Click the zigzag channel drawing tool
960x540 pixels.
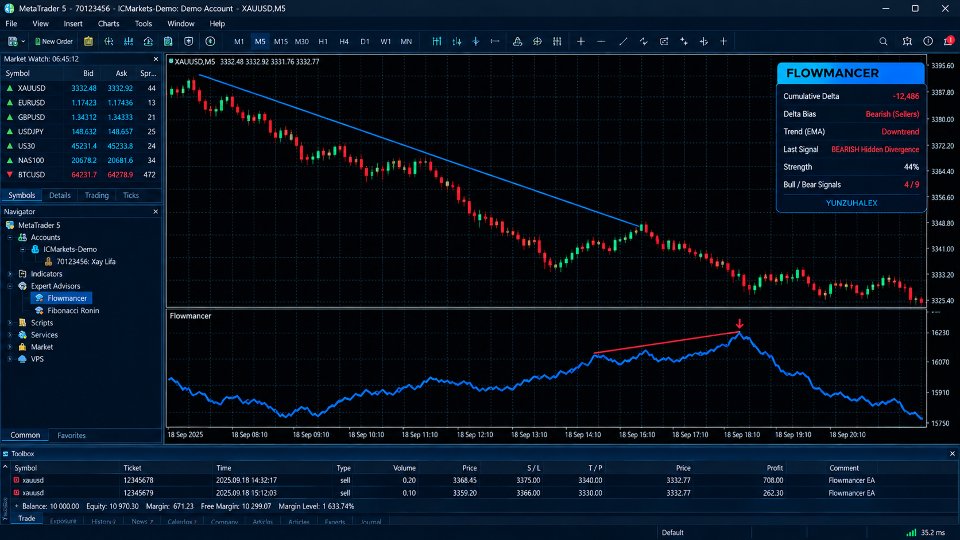(643, 42)
